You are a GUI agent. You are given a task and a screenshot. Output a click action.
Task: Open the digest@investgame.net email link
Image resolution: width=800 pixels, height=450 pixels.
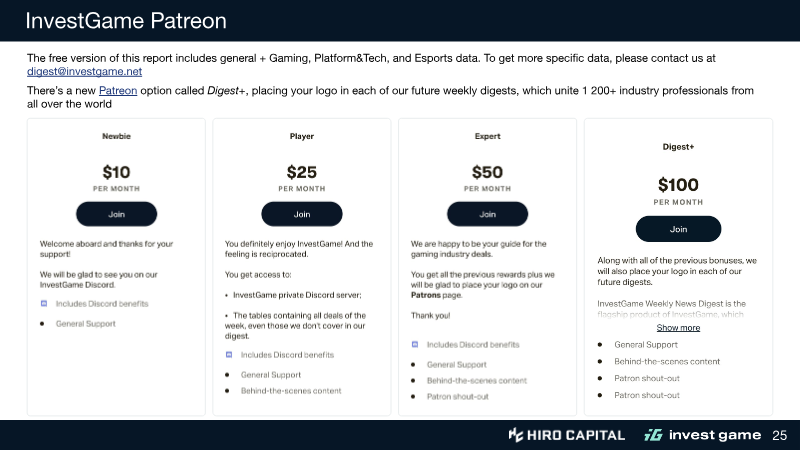point(84,72)
